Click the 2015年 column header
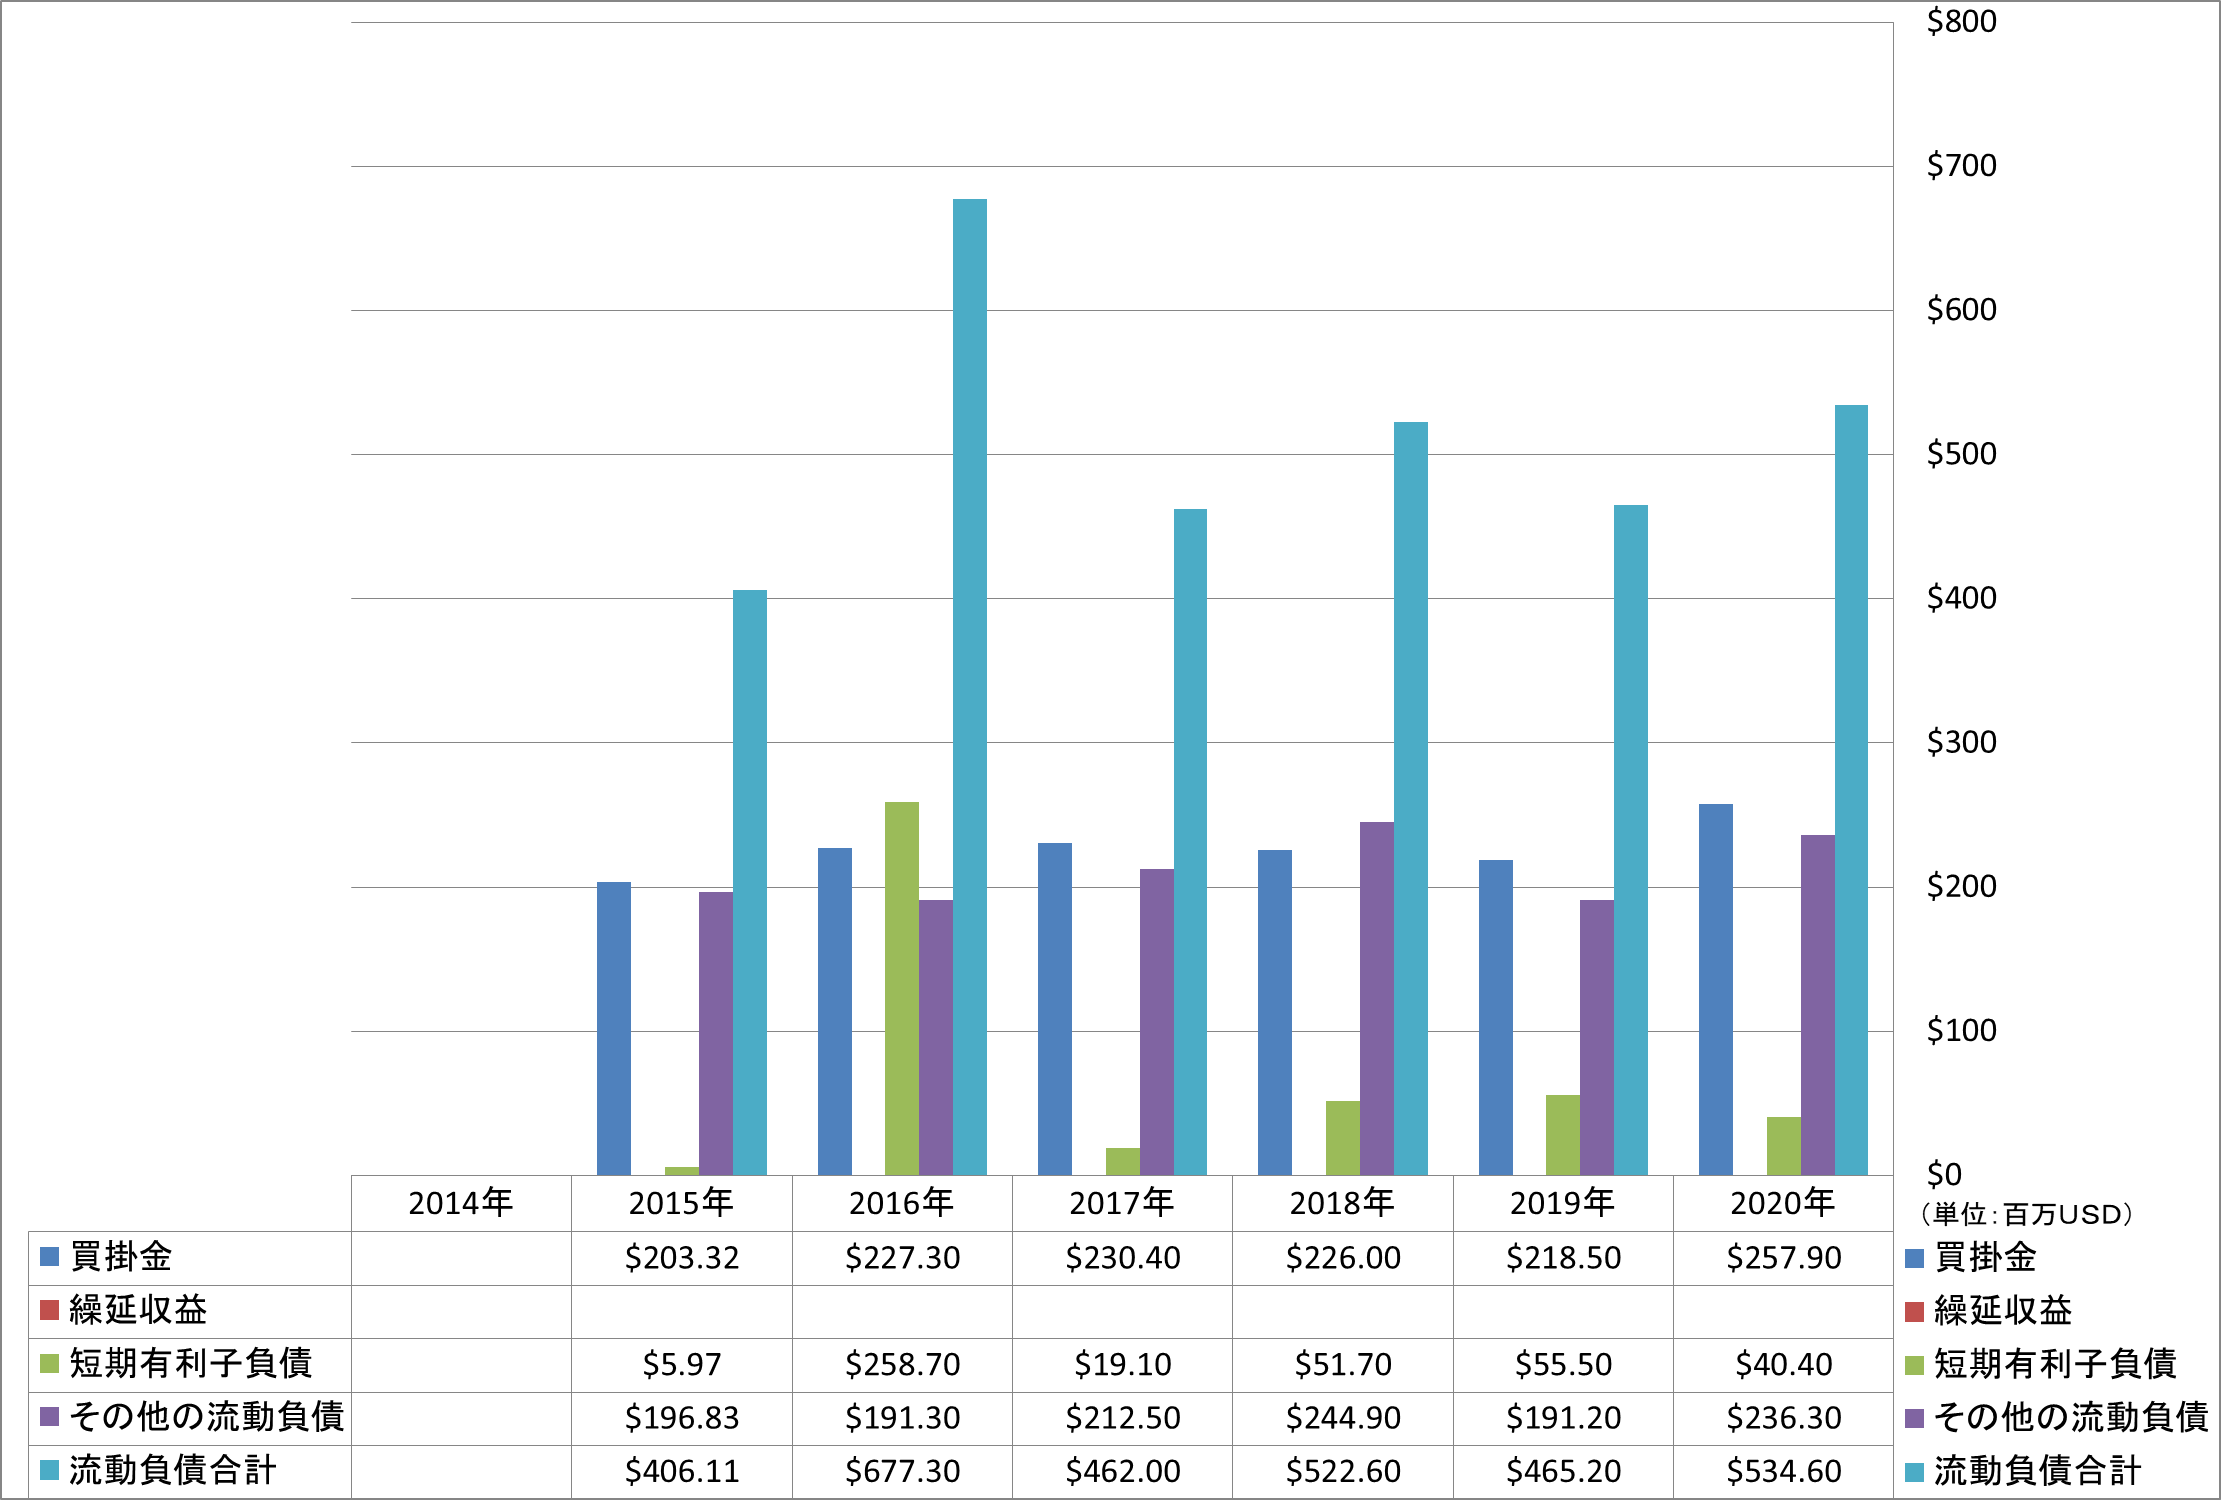The height and width of the screenshot is (1500, 2221). (682, 1203)
